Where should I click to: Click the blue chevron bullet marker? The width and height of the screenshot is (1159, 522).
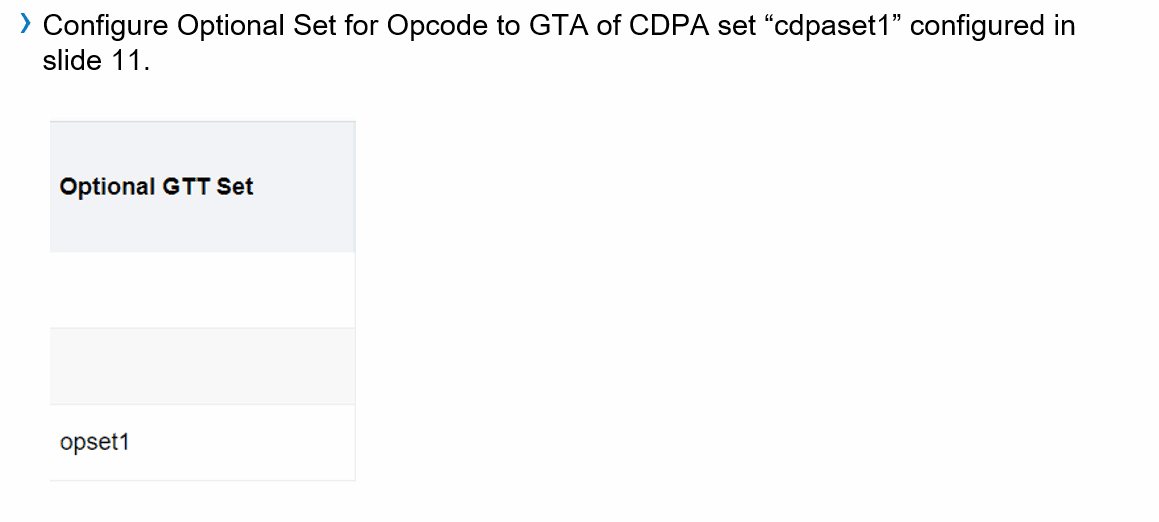26,25
